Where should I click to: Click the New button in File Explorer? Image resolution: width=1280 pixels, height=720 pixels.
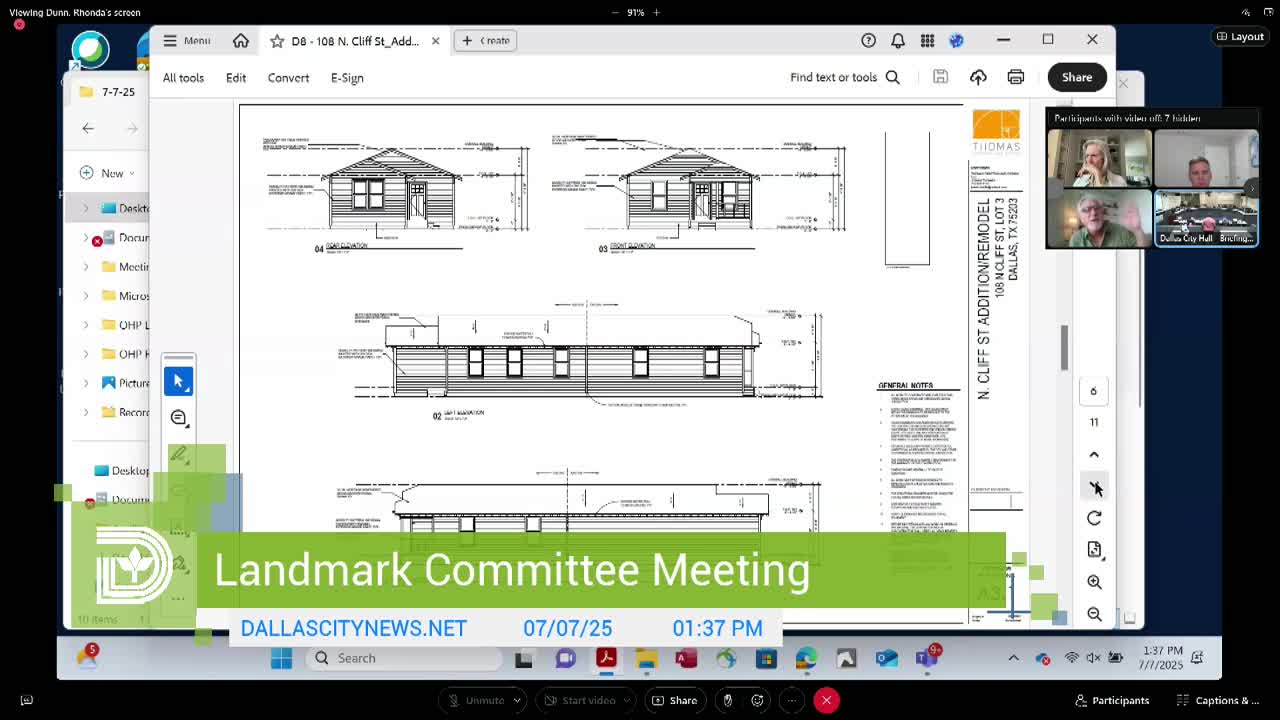pos(106,173)
